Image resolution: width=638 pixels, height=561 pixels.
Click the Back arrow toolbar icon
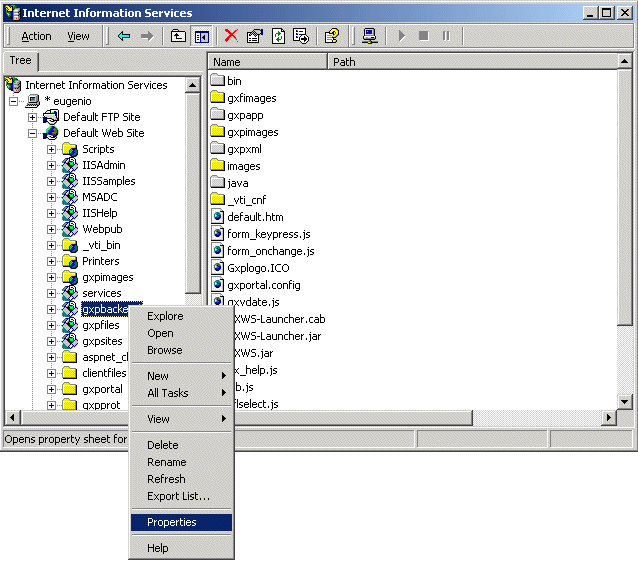click(124, 36)
